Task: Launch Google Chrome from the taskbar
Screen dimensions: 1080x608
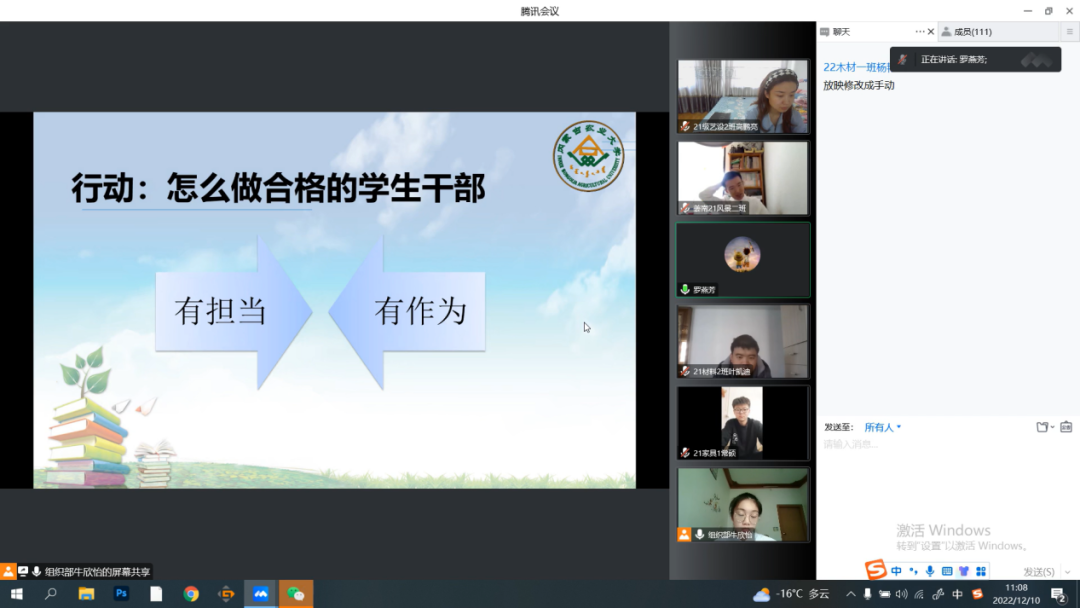Action: click(191, 594)
